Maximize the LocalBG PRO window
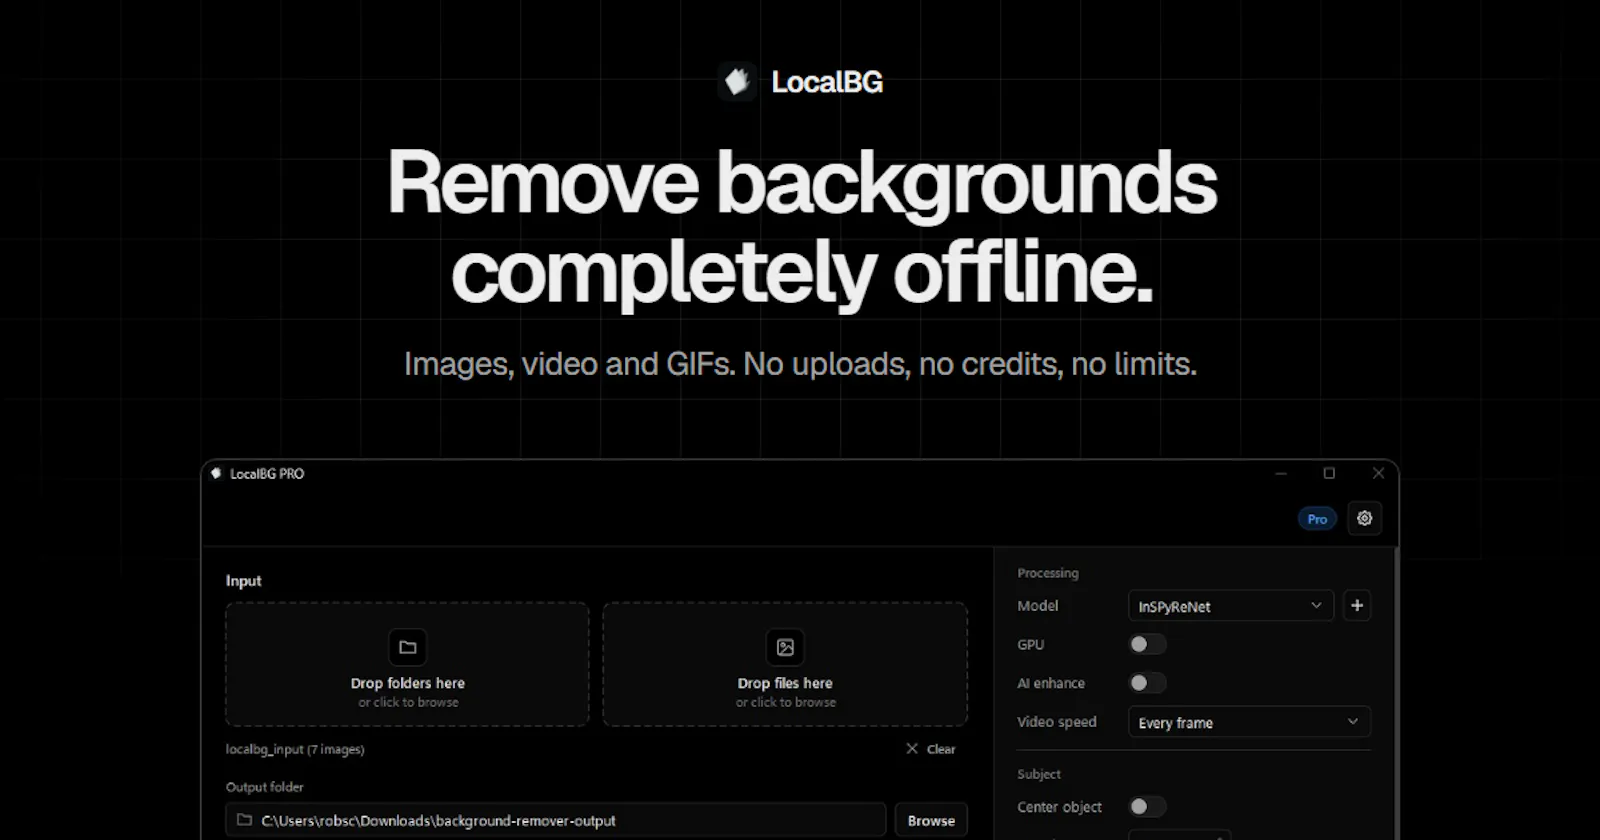 [x=1329, y=473]
